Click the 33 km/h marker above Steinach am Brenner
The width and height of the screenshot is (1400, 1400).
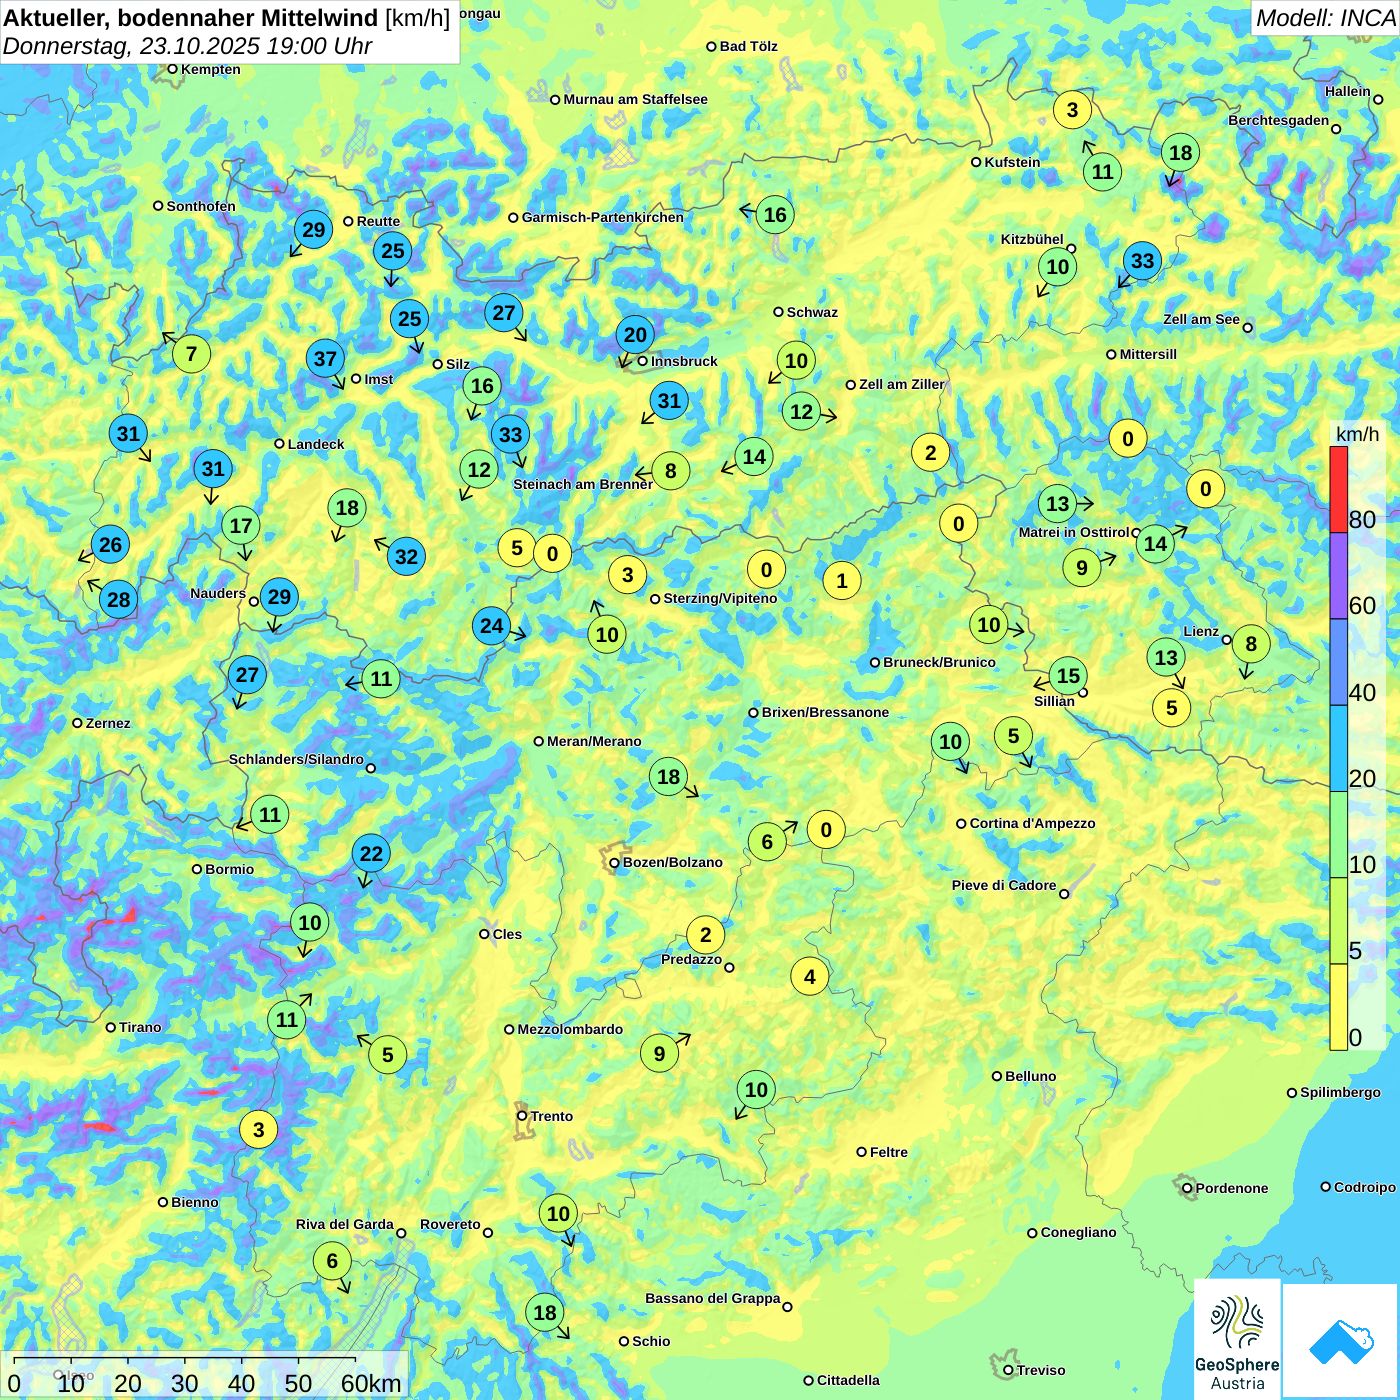510,435
